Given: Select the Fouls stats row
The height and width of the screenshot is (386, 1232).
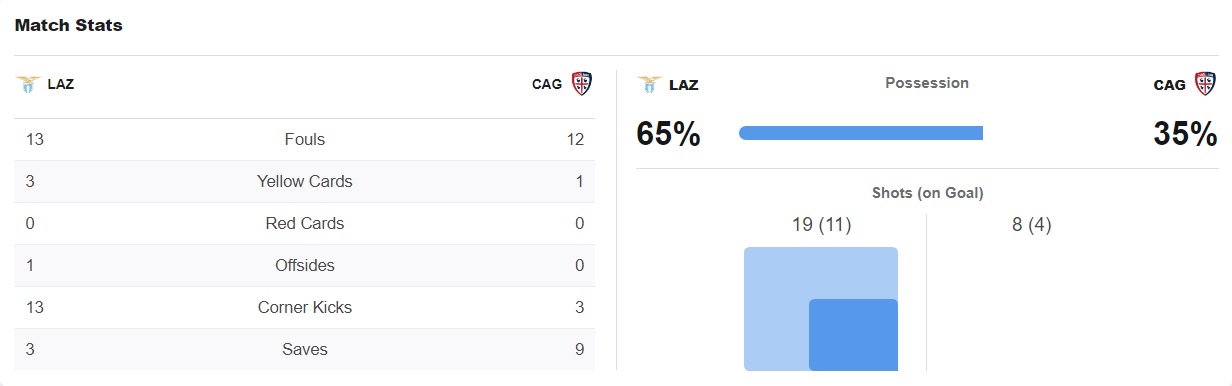Looking at the screenshot, I should pyautogui.click(x=305, y=140).
